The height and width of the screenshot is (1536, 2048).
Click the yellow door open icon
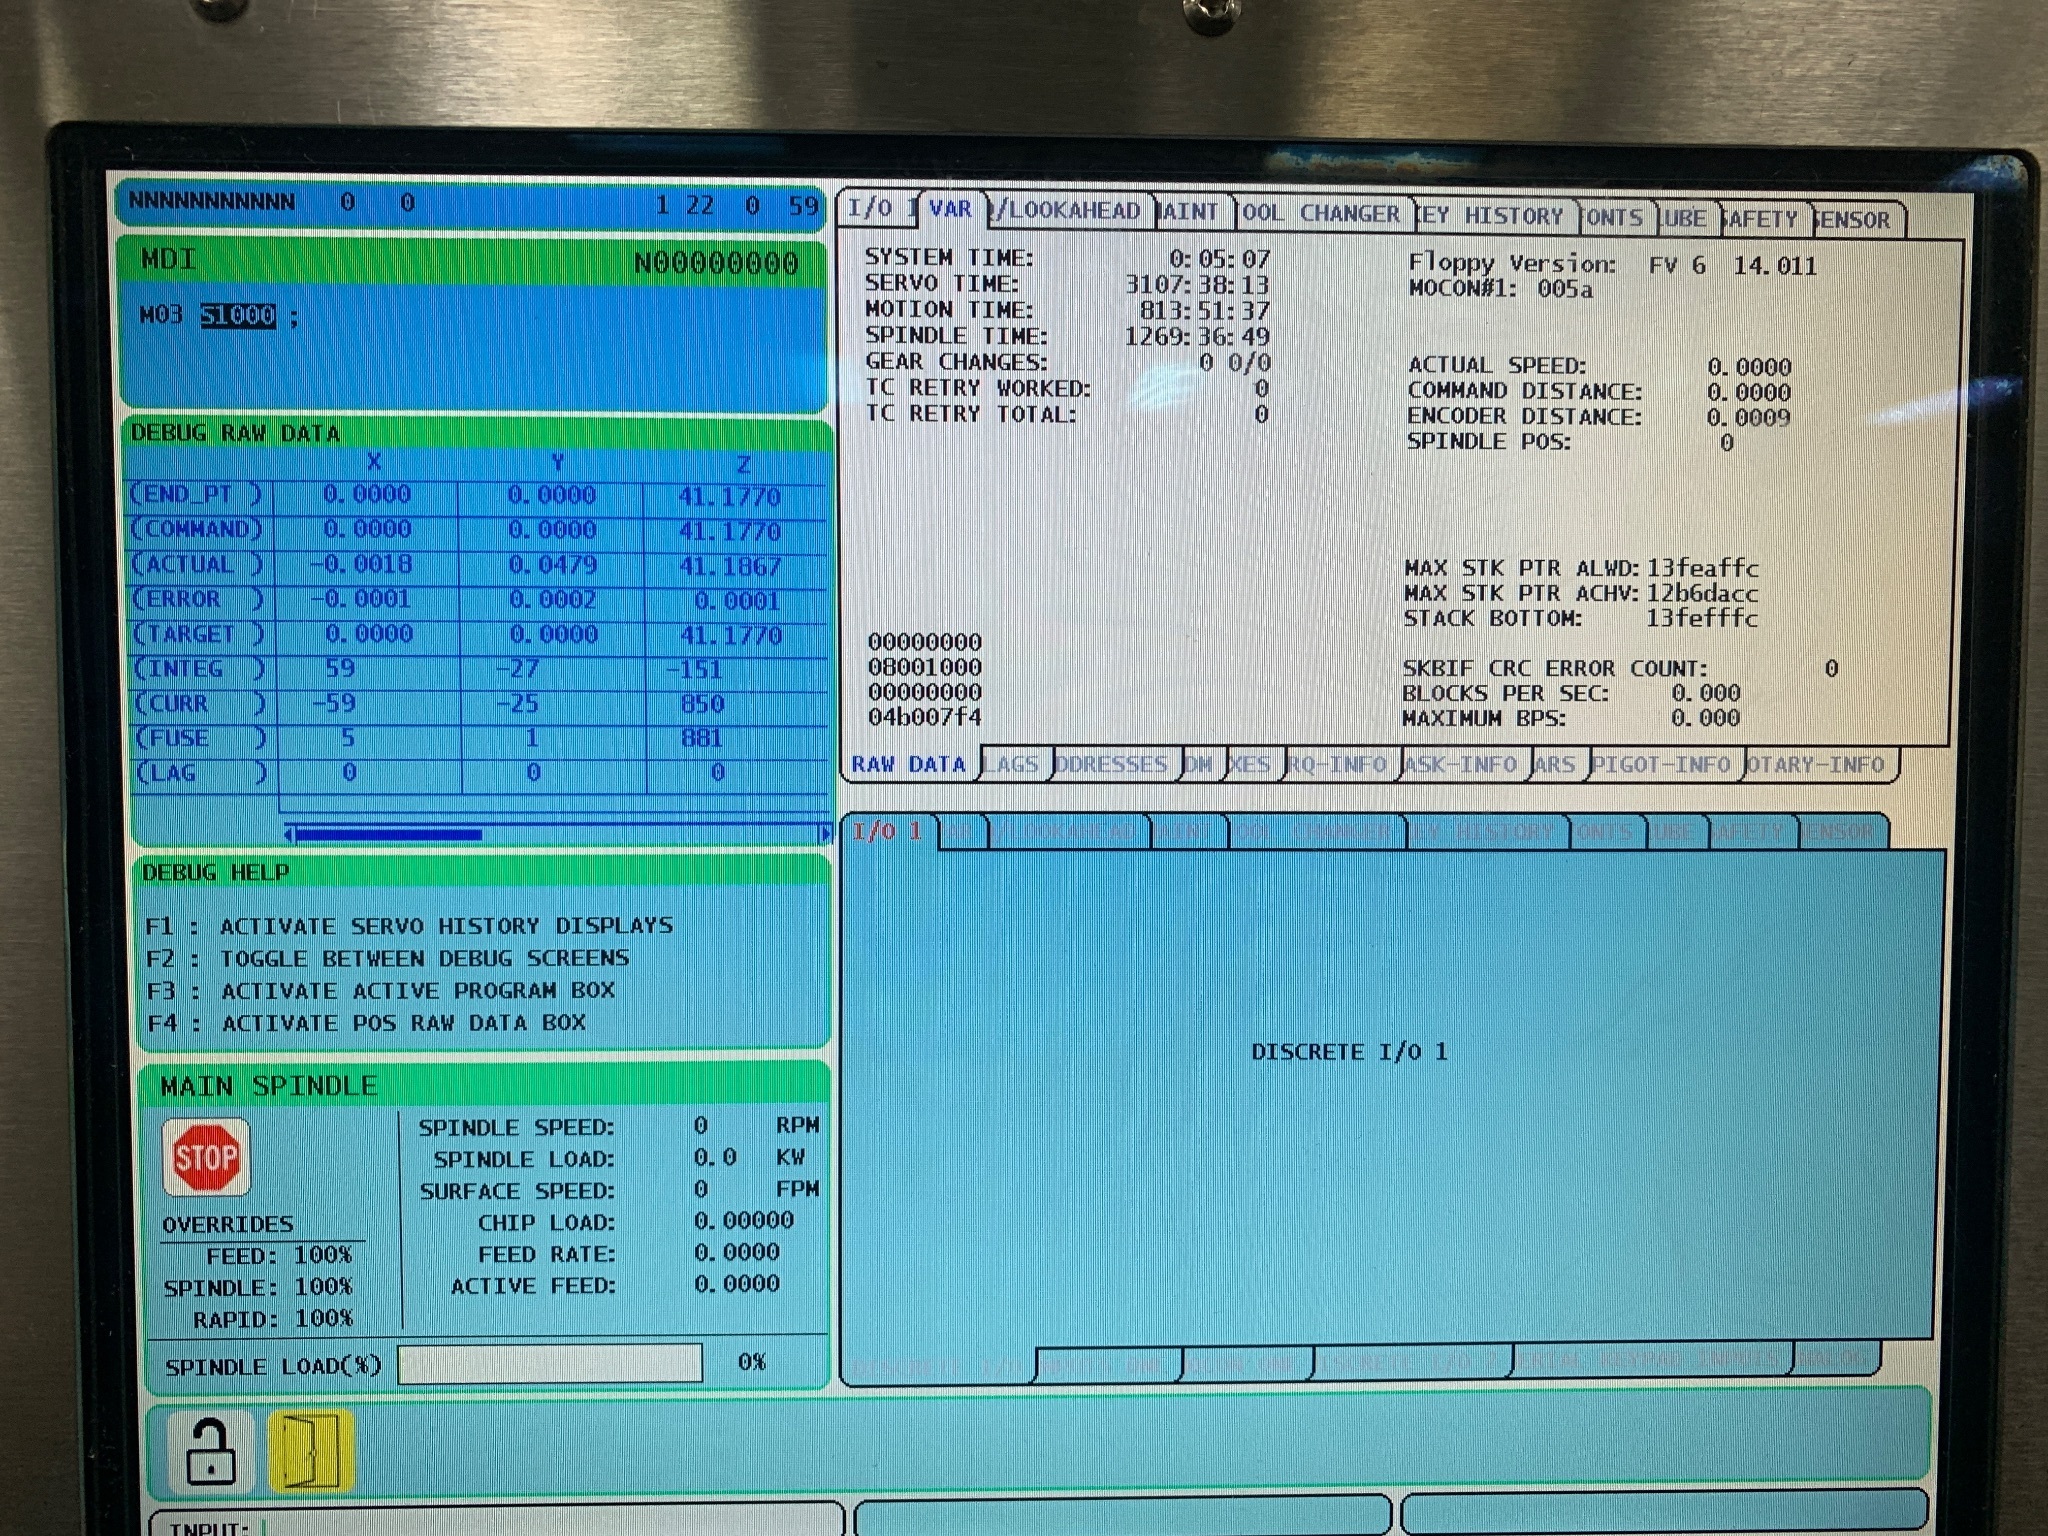(x=311, y=1449)
